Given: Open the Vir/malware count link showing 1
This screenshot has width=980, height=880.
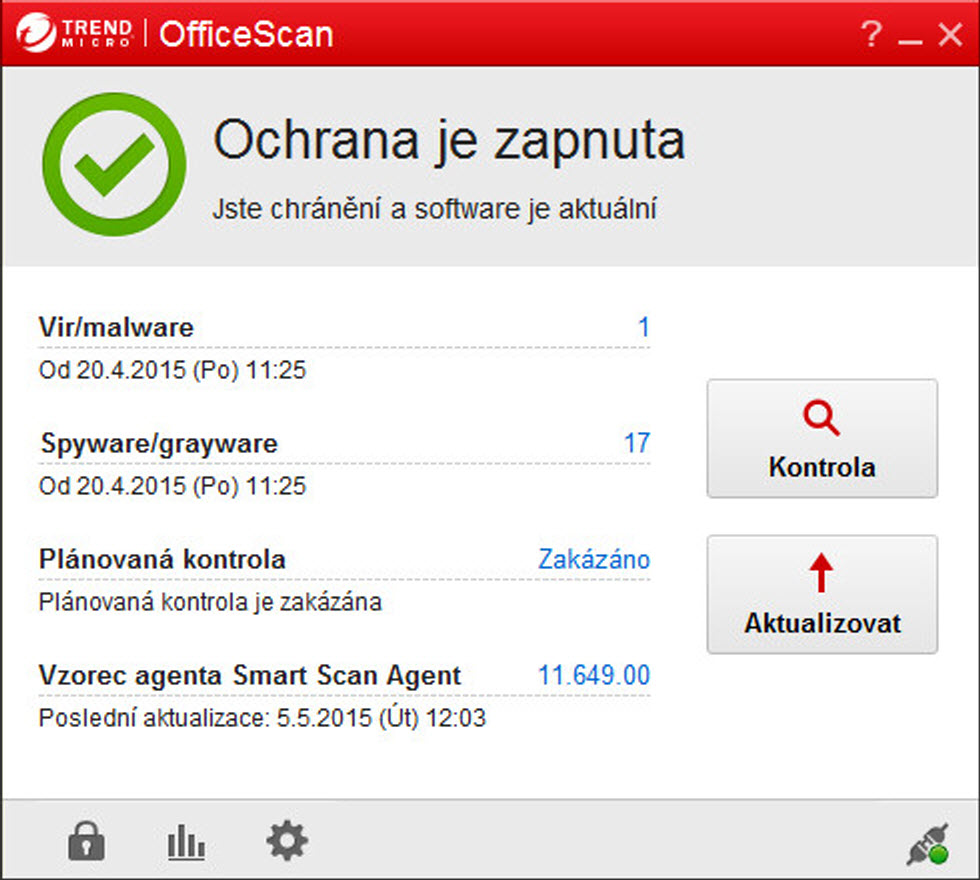Looking at the screenshot, I should click(644, 327).
